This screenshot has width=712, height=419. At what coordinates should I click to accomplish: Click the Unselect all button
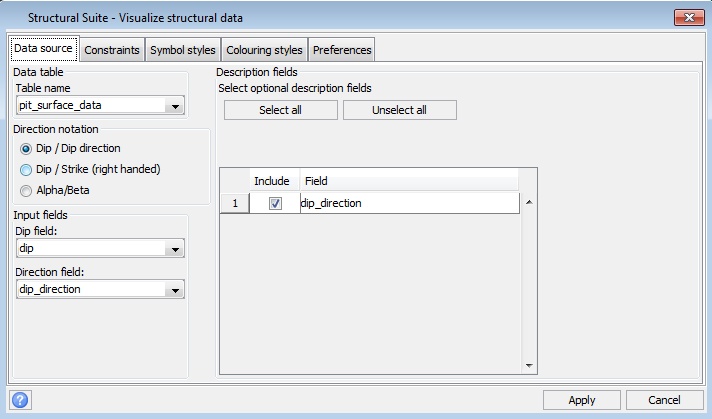coord(399,110)
